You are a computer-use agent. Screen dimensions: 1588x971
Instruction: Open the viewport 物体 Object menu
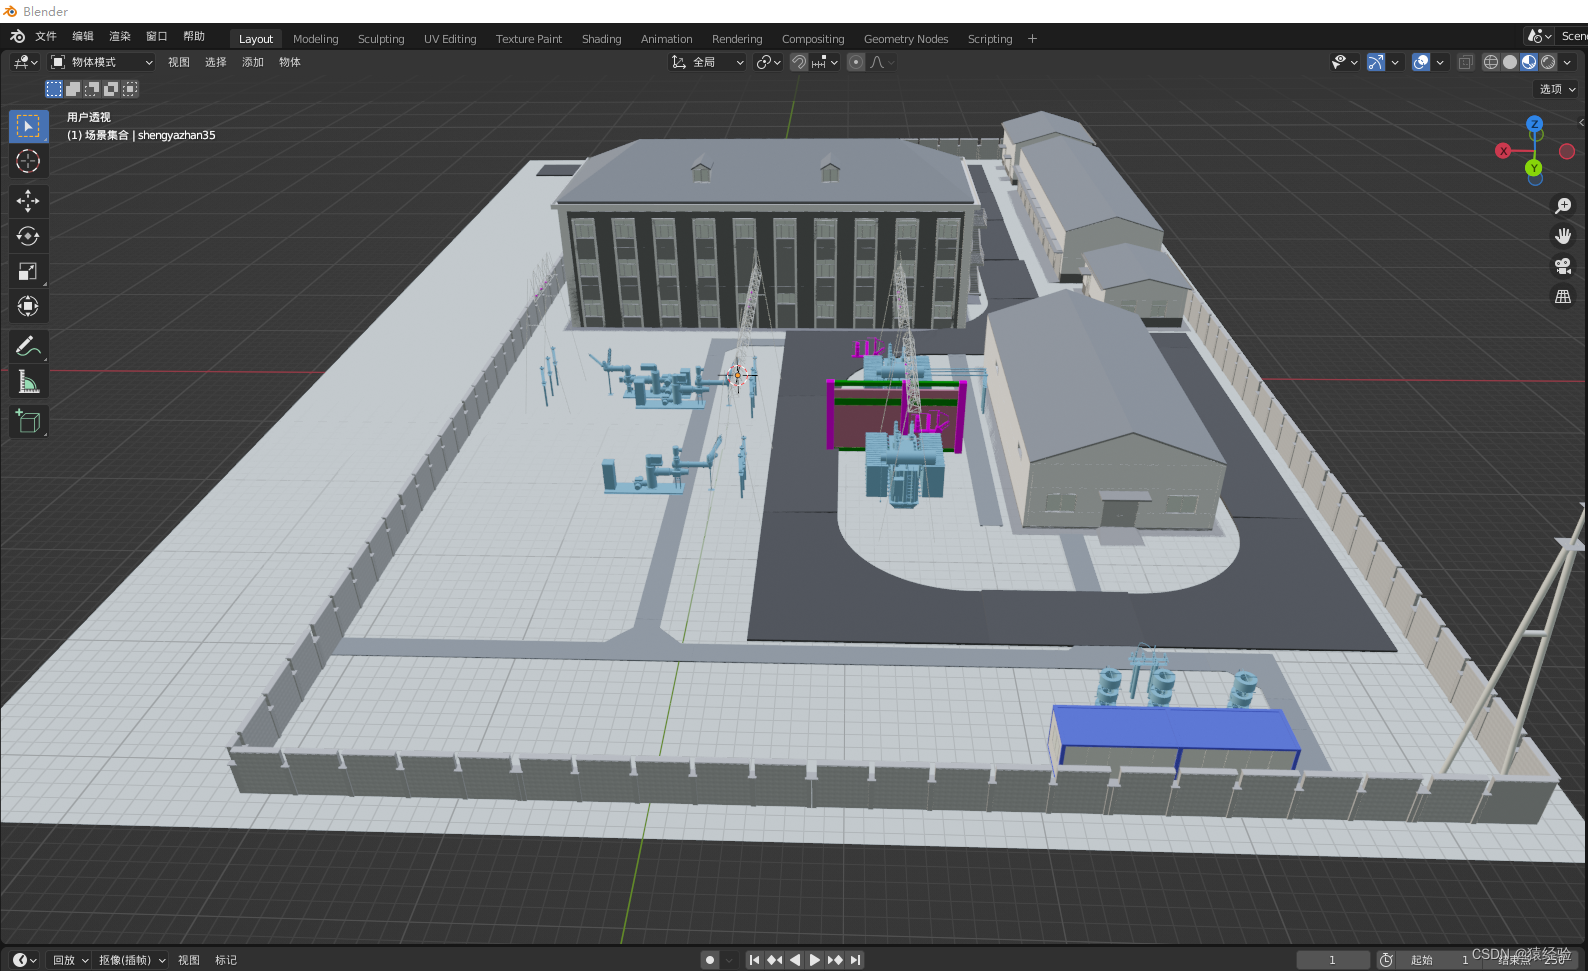coord(290,62)
